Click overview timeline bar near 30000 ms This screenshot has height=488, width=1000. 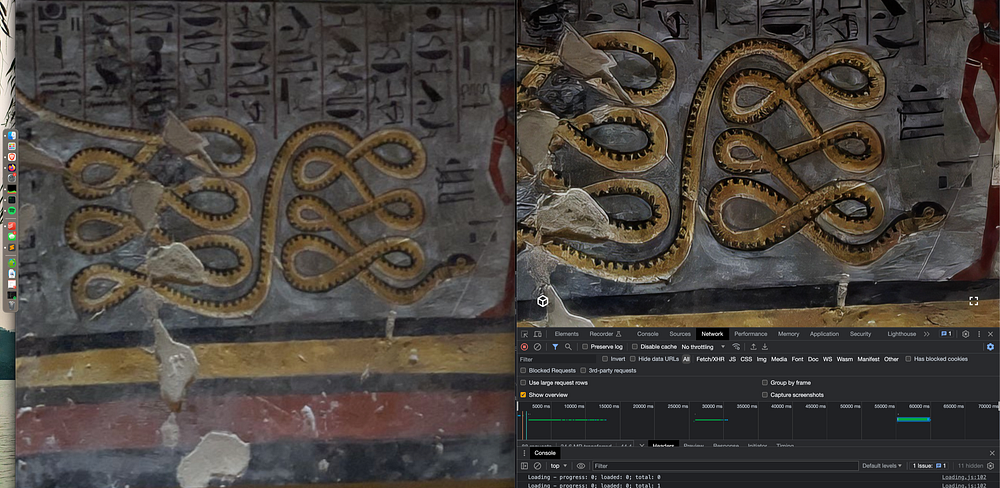pos(711,420)
